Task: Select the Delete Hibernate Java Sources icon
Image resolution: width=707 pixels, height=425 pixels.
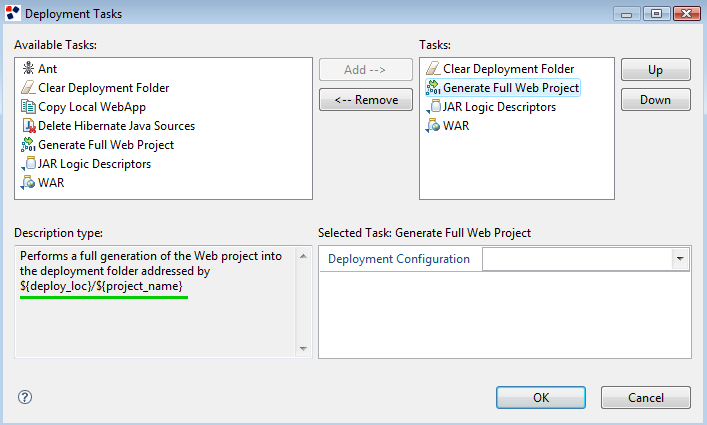Action: point(29,126)
